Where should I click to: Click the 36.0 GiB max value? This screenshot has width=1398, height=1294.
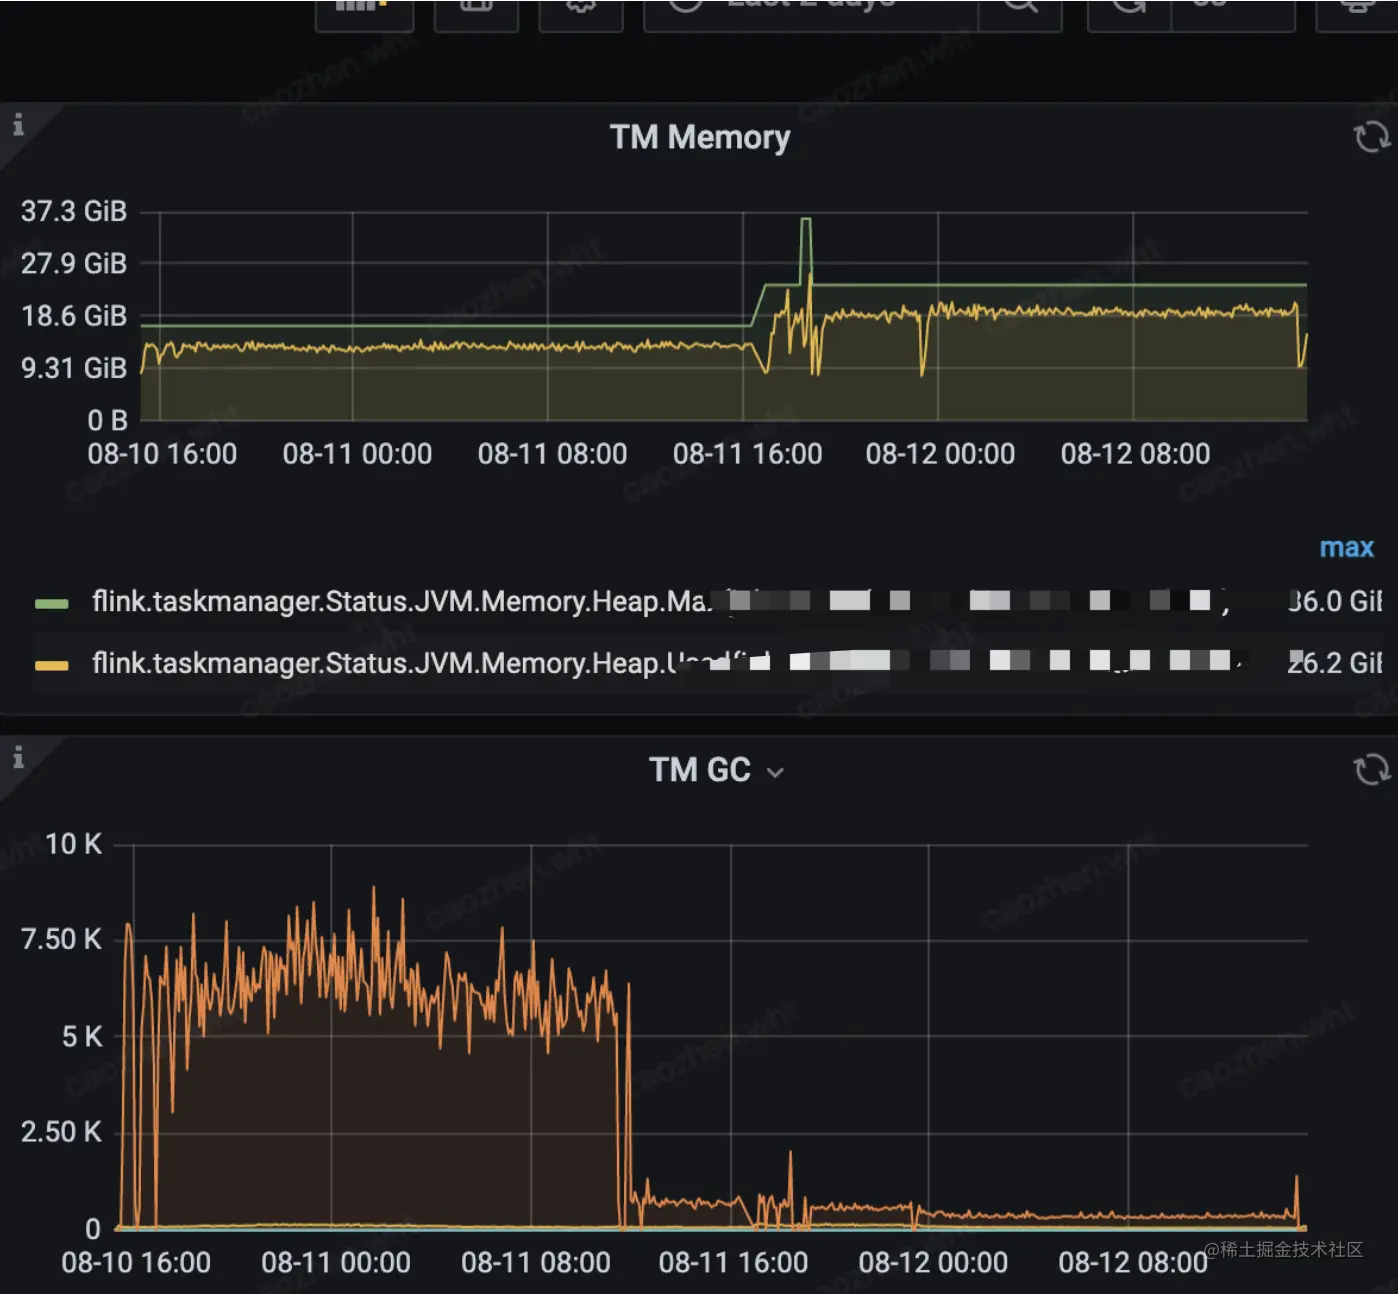tap(1335, 601)
